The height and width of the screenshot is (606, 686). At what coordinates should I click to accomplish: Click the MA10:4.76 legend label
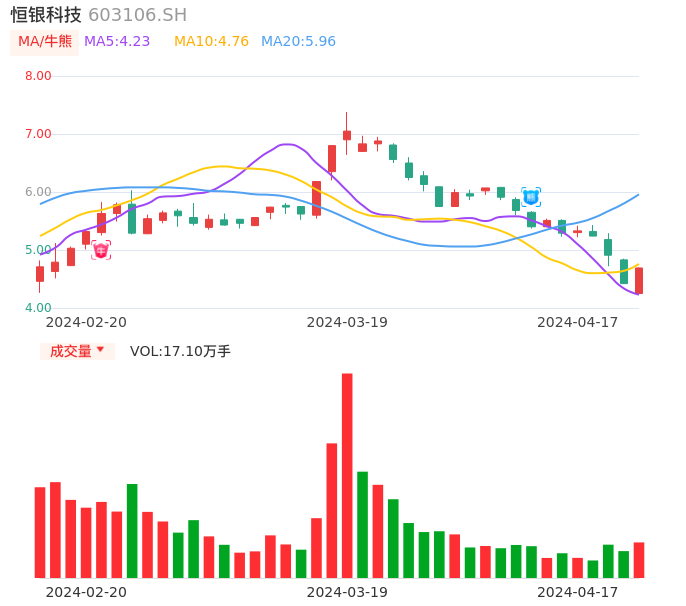pos(211,42)
